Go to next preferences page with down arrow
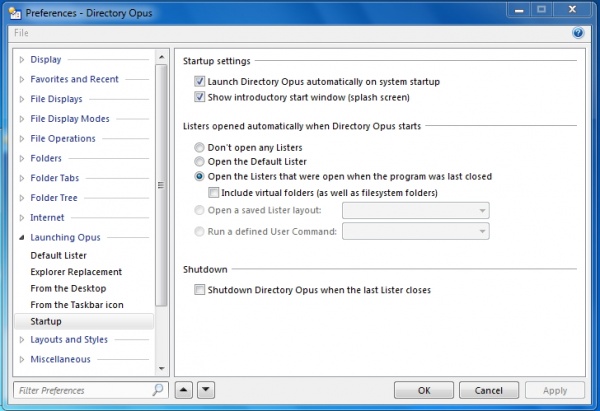600x411 pixels. [206, 390]
